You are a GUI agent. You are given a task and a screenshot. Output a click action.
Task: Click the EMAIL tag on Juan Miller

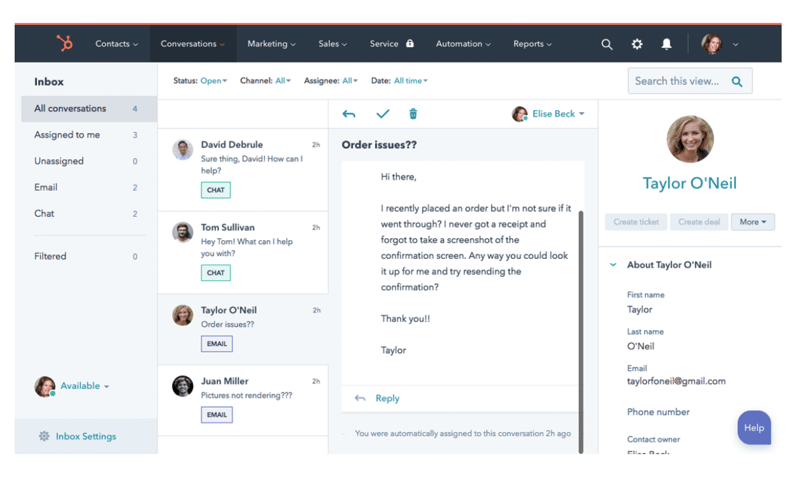216,415
